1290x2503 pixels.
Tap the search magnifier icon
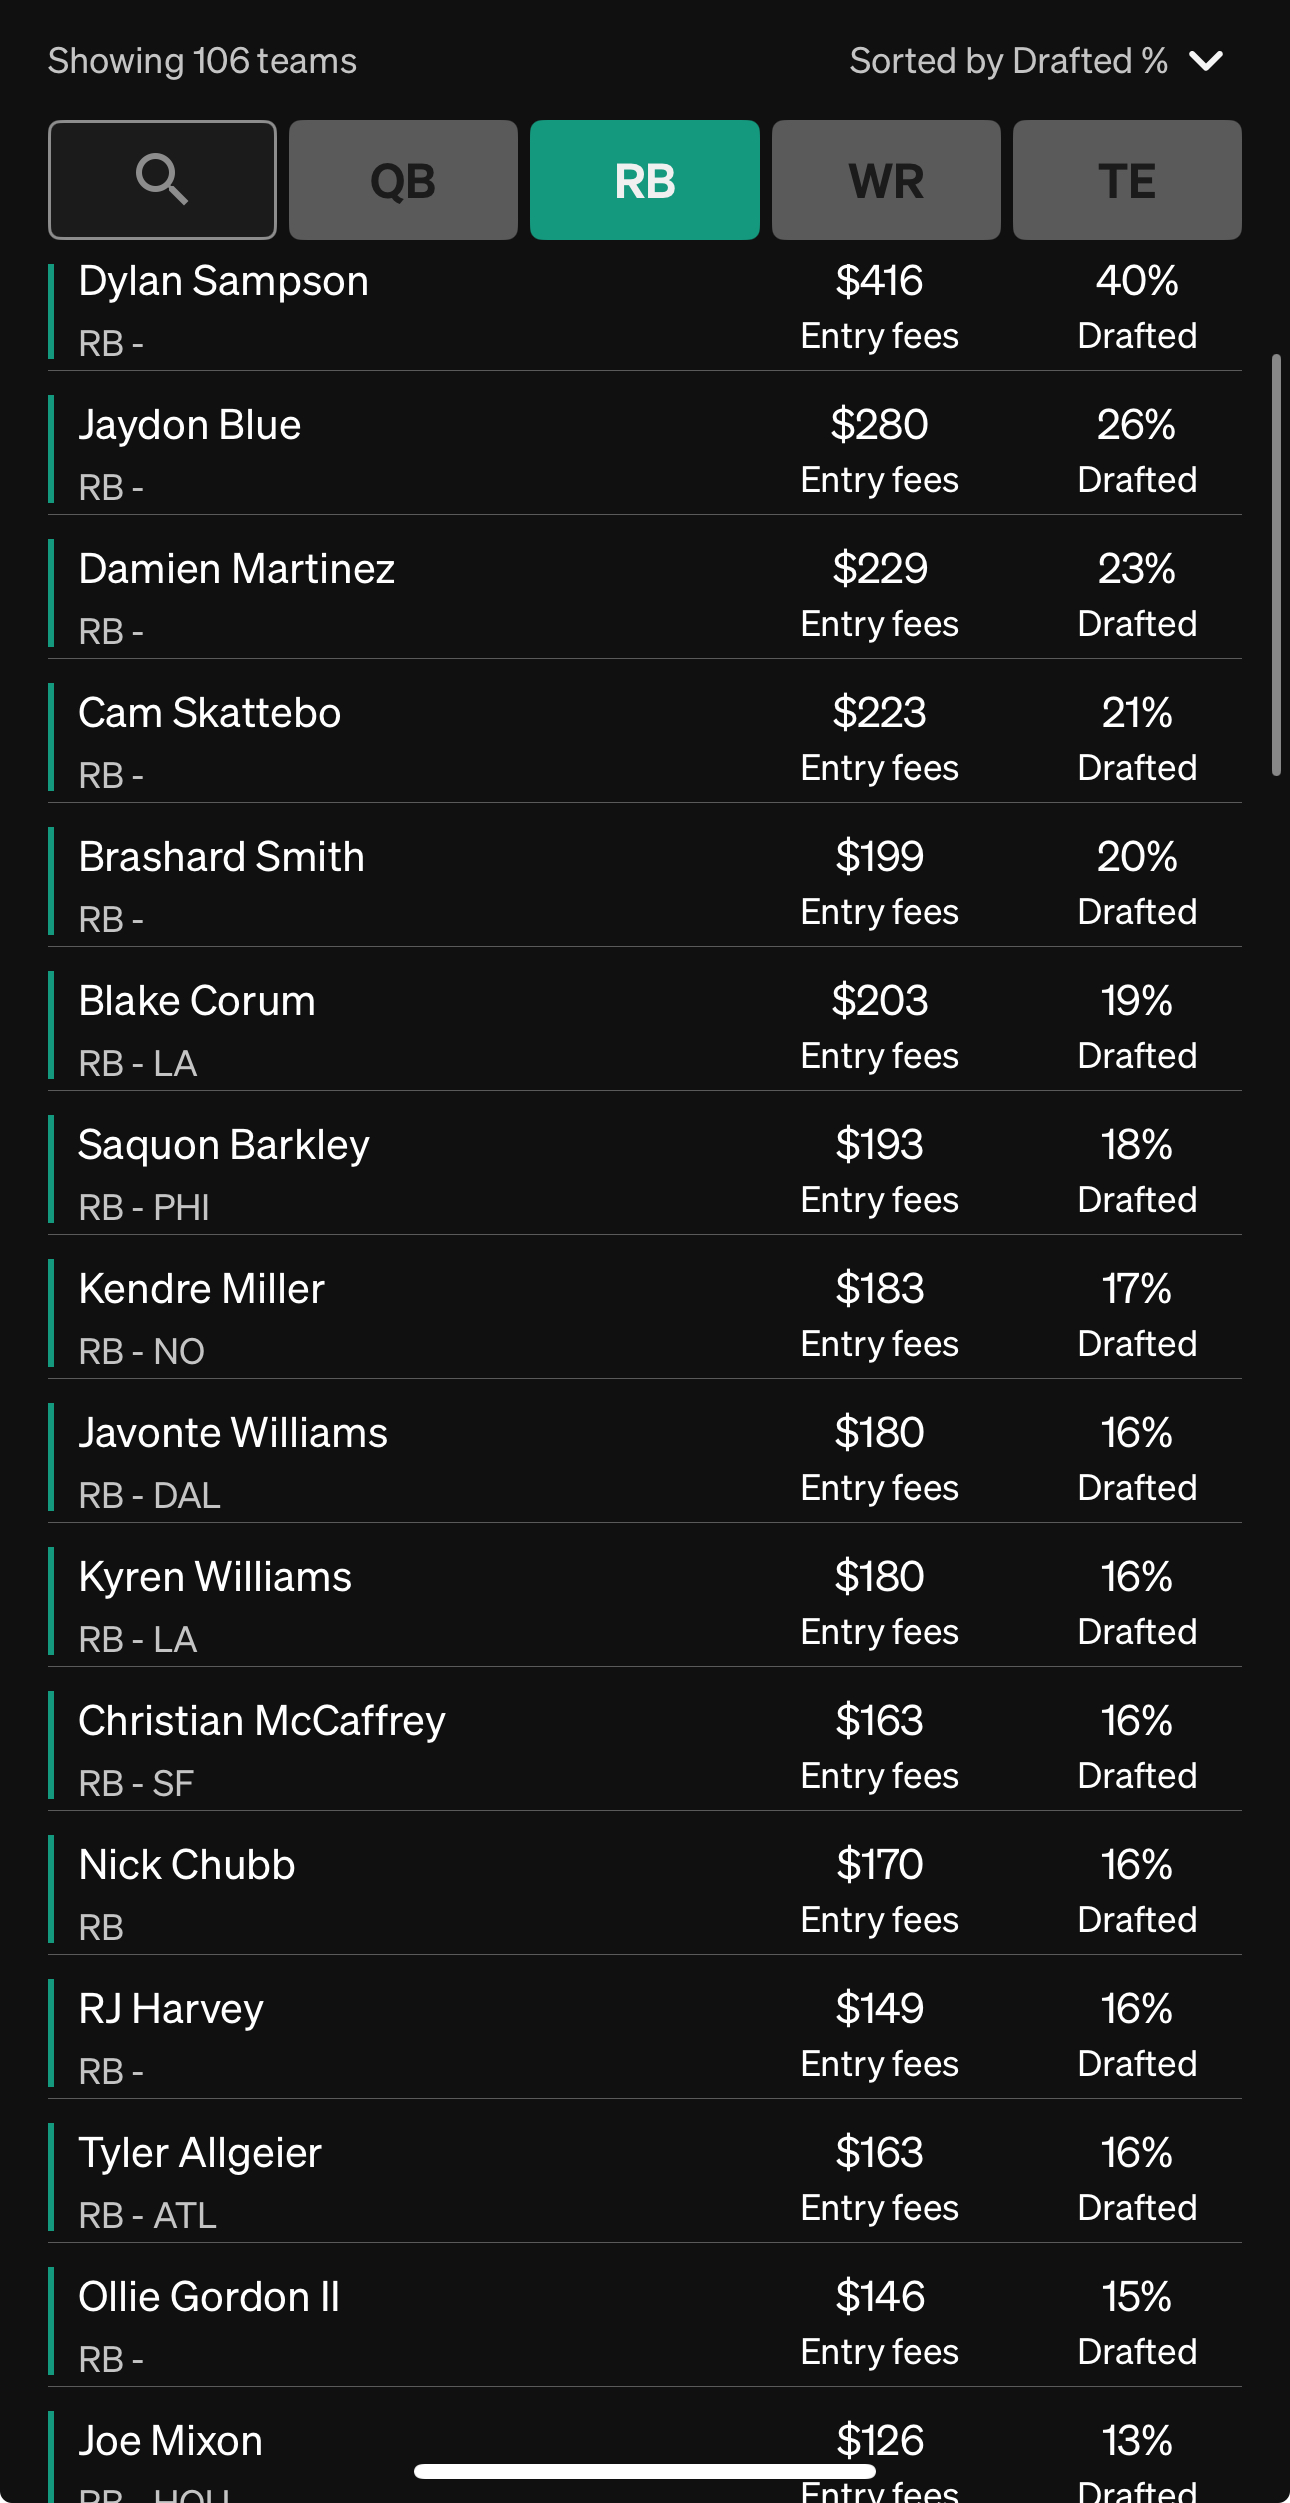[162, 180]
